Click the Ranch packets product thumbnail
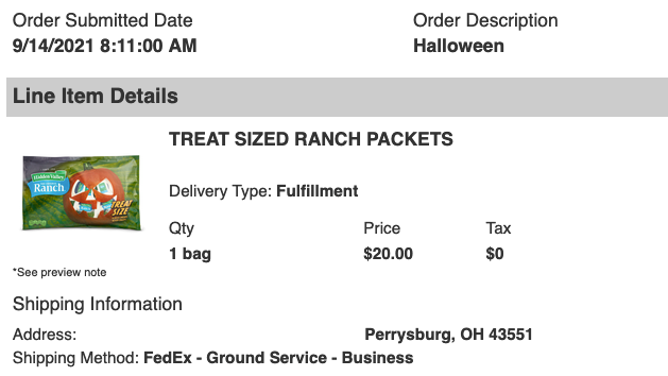 (x=81, y=193)
